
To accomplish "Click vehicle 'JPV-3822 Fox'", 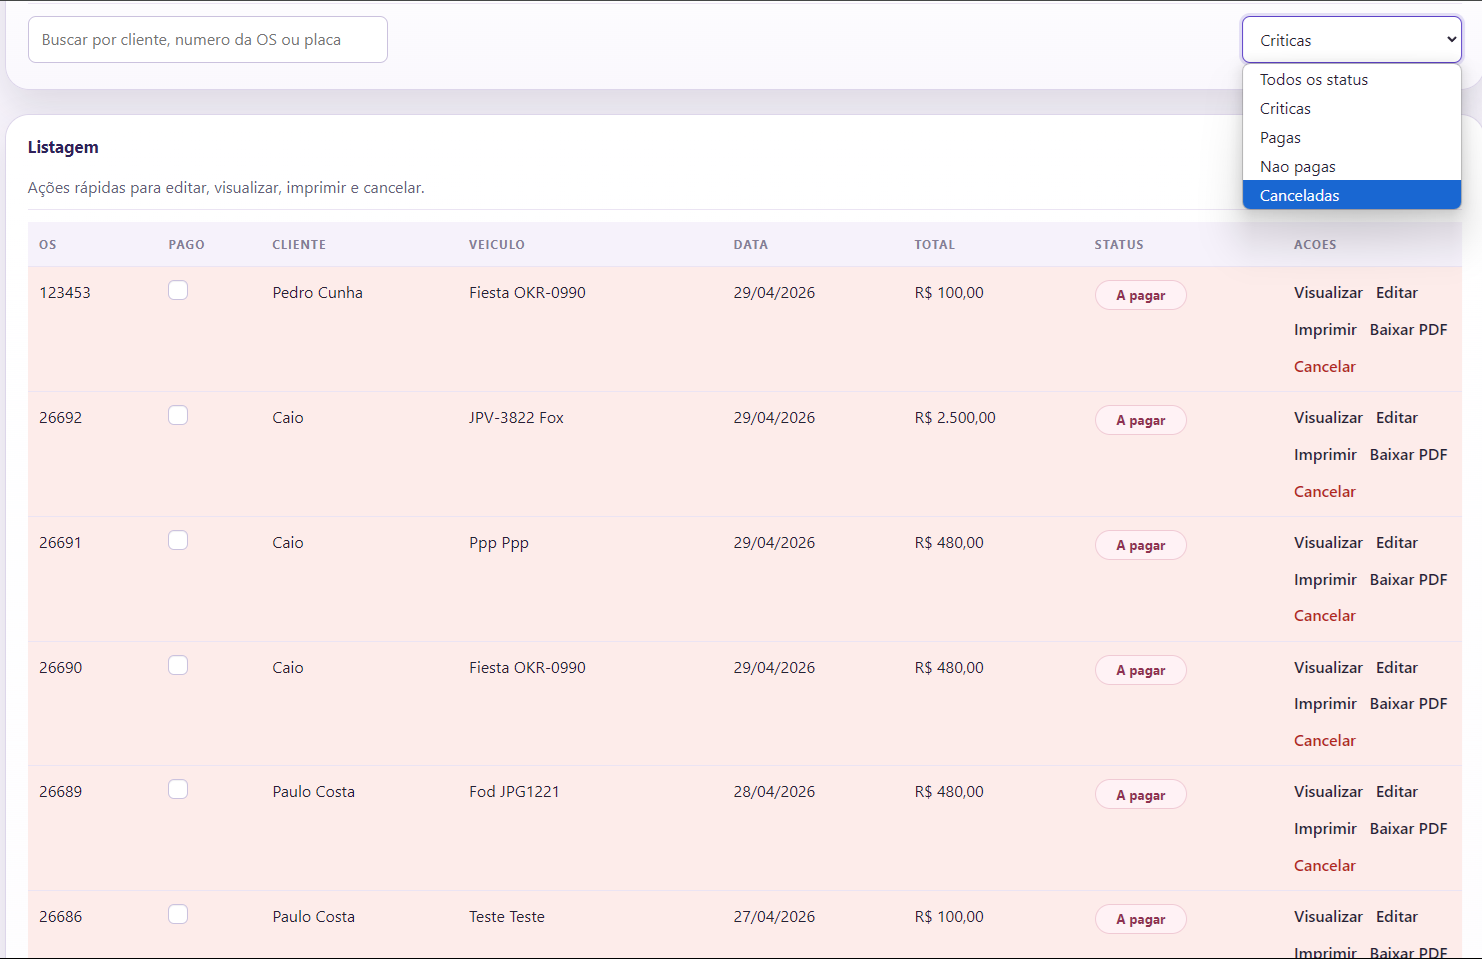I will (x=516, y=418).
